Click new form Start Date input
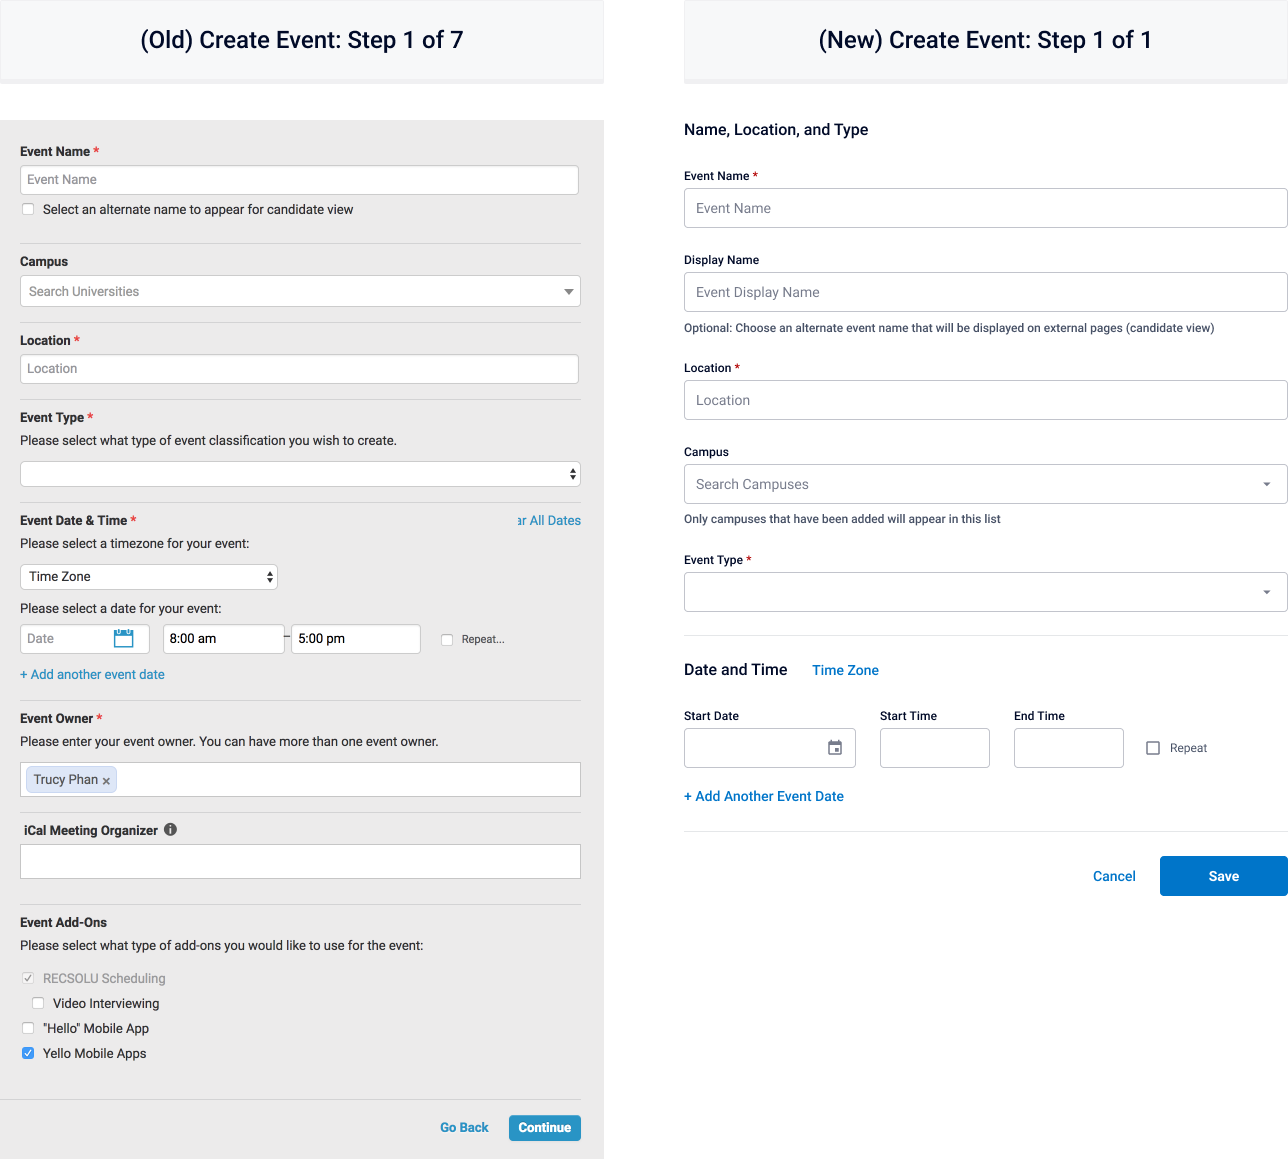The width and height of the screenshot is (1288, 1159). [x=770, y=748]
